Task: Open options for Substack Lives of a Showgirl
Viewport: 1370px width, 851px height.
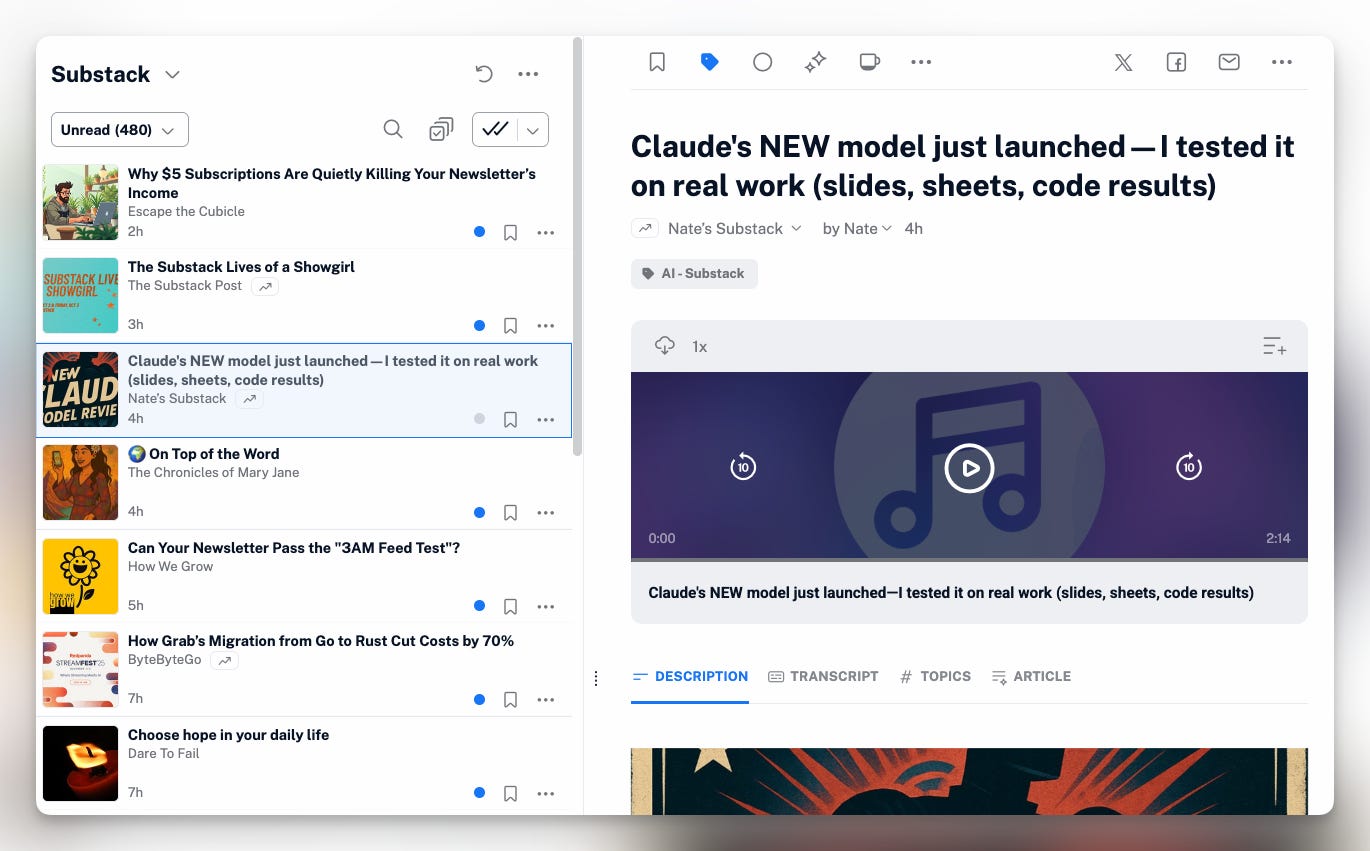Action: [x=545, y=325]
